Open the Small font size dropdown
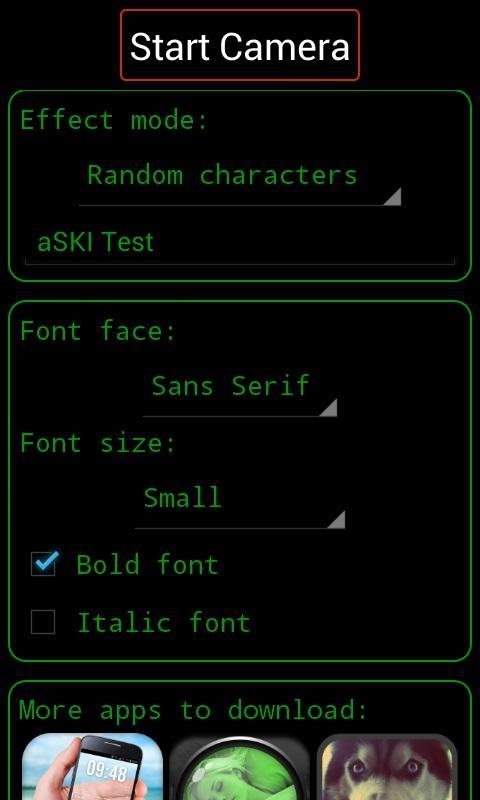Screen dimensions: 480x800 (x=240, y=504)
